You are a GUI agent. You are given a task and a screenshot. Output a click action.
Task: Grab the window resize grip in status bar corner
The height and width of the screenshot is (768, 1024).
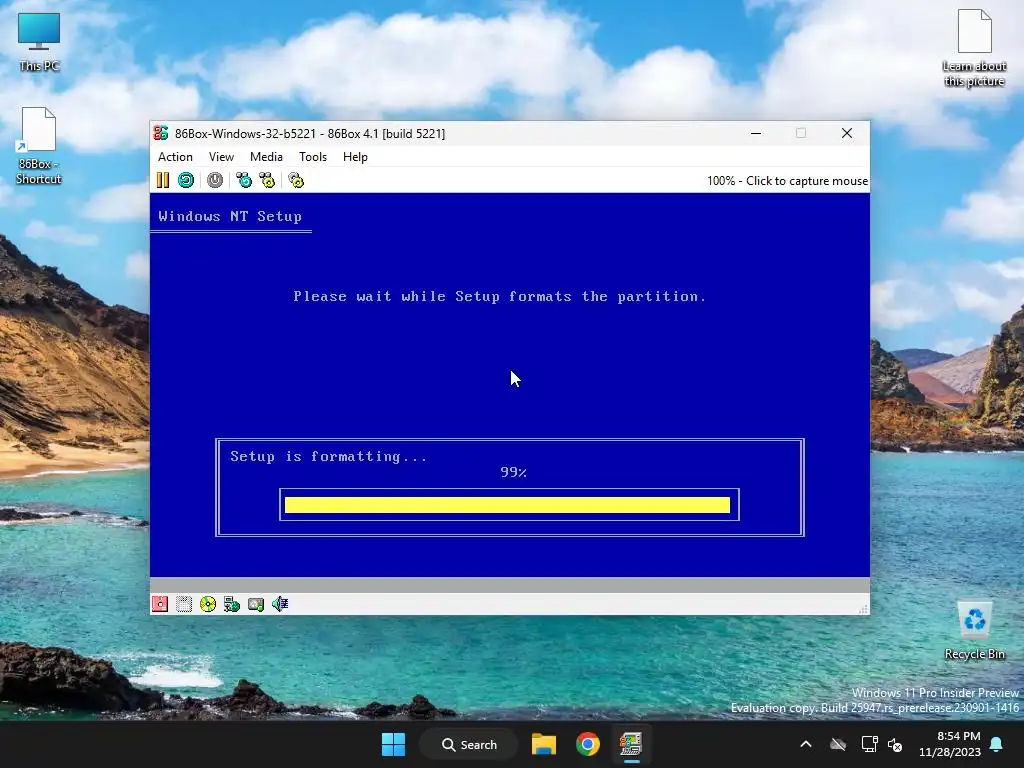click(x=863, y=609)
